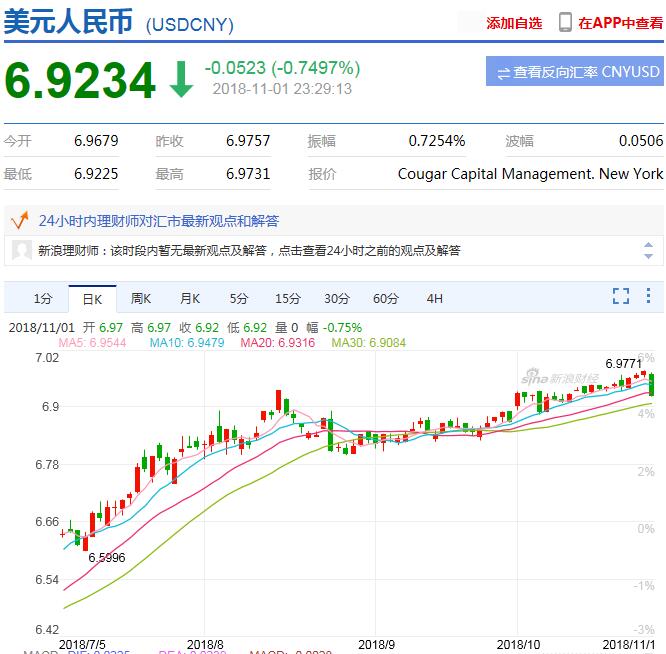Click the fullscreen chart icon
Viewport: 666px width, 654px height.
tap(621, 296)
